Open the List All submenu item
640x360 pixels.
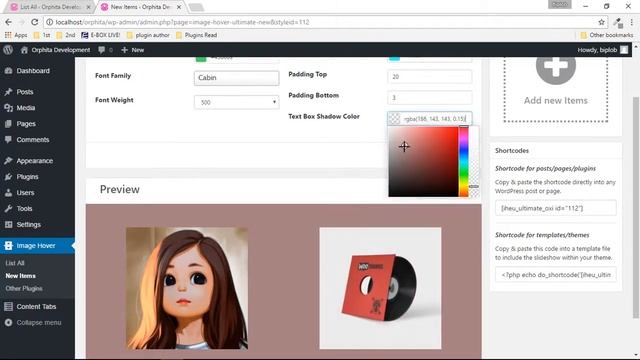(15, 263)
